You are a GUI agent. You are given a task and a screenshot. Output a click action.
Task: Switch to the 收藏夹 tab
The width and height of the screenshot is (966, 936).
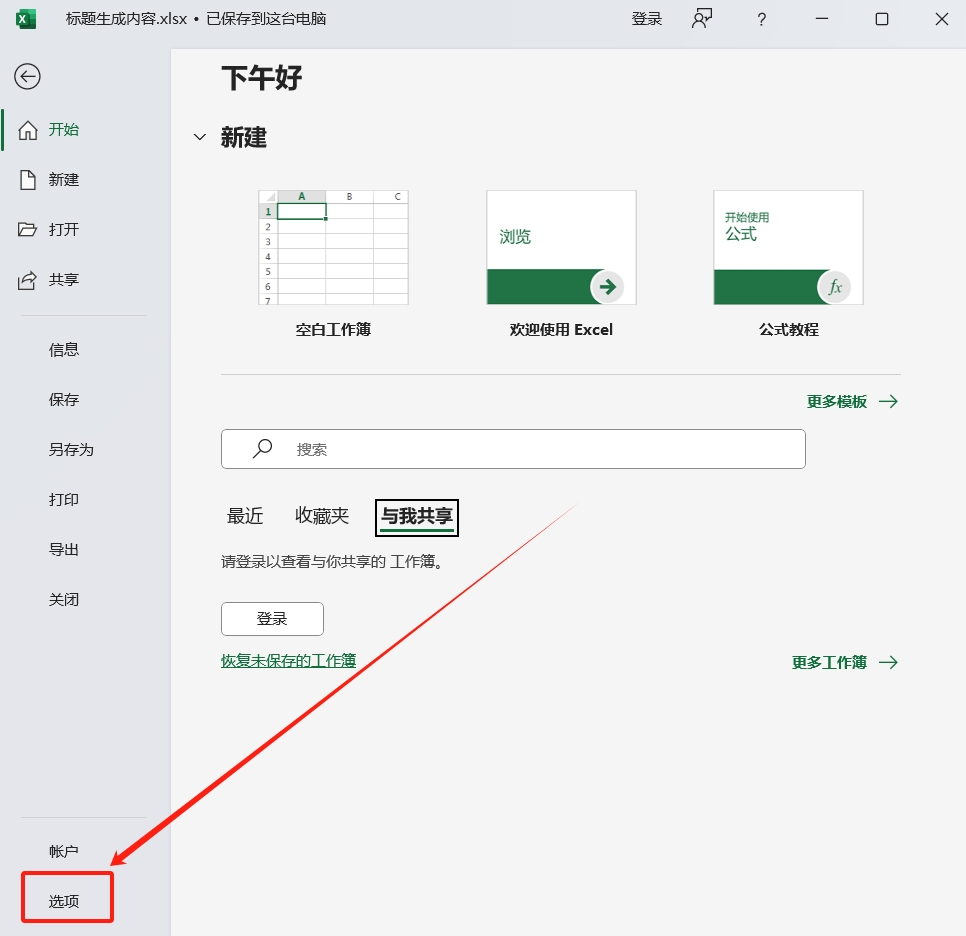[322, 516]
